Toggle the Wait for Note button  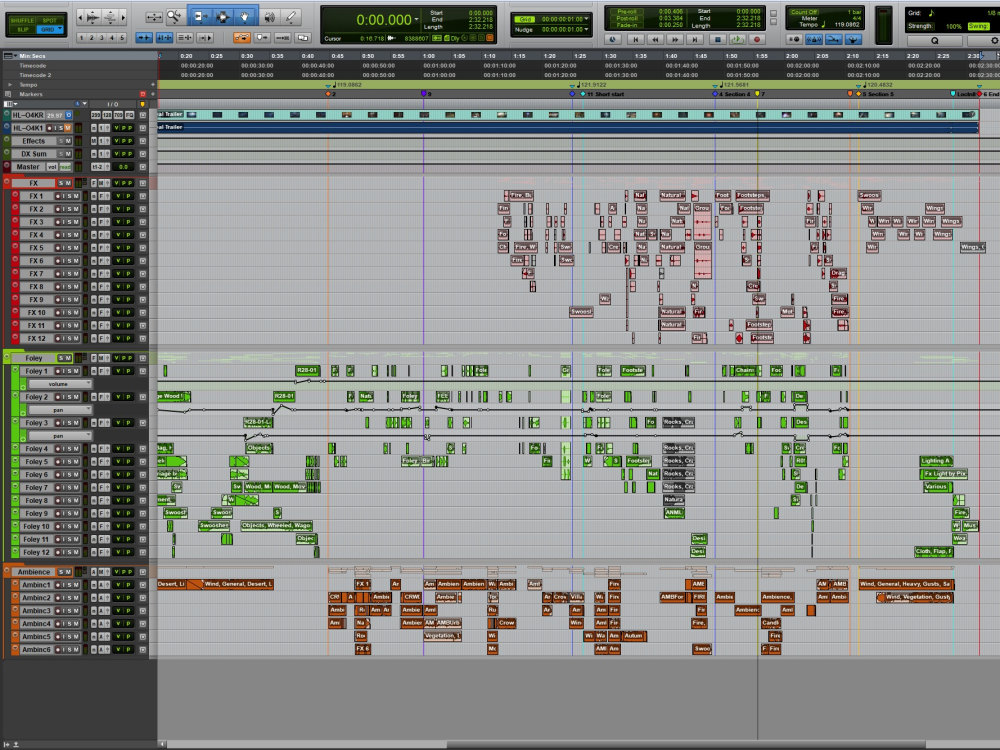(794, 40)
